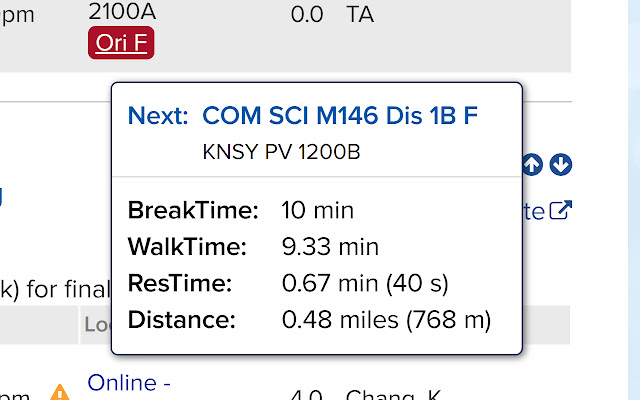
Task: Click the orange warning triangle icon
Action: (x=60, y=392)
